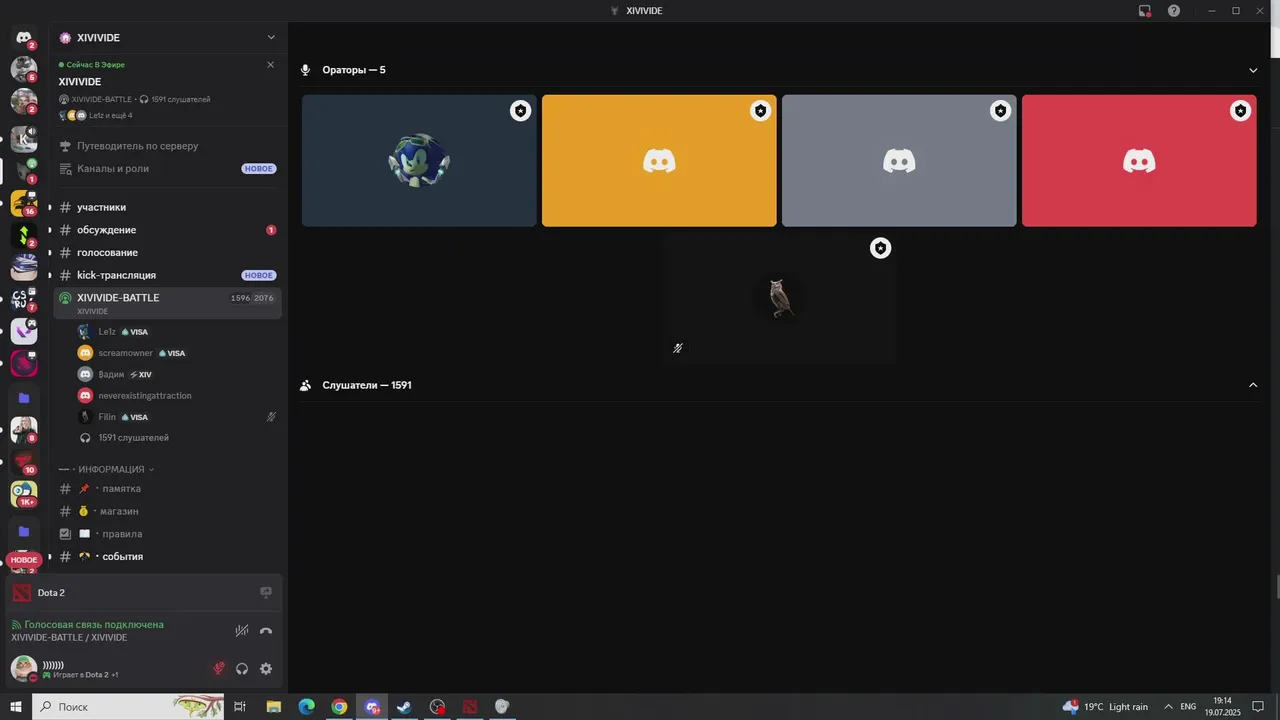Image resolution: width=1280 pixels, height=720 pixels.
Task: Click moderator badge on the orange speaker tile
Action: pyautogui.click(x=761, y=111)
